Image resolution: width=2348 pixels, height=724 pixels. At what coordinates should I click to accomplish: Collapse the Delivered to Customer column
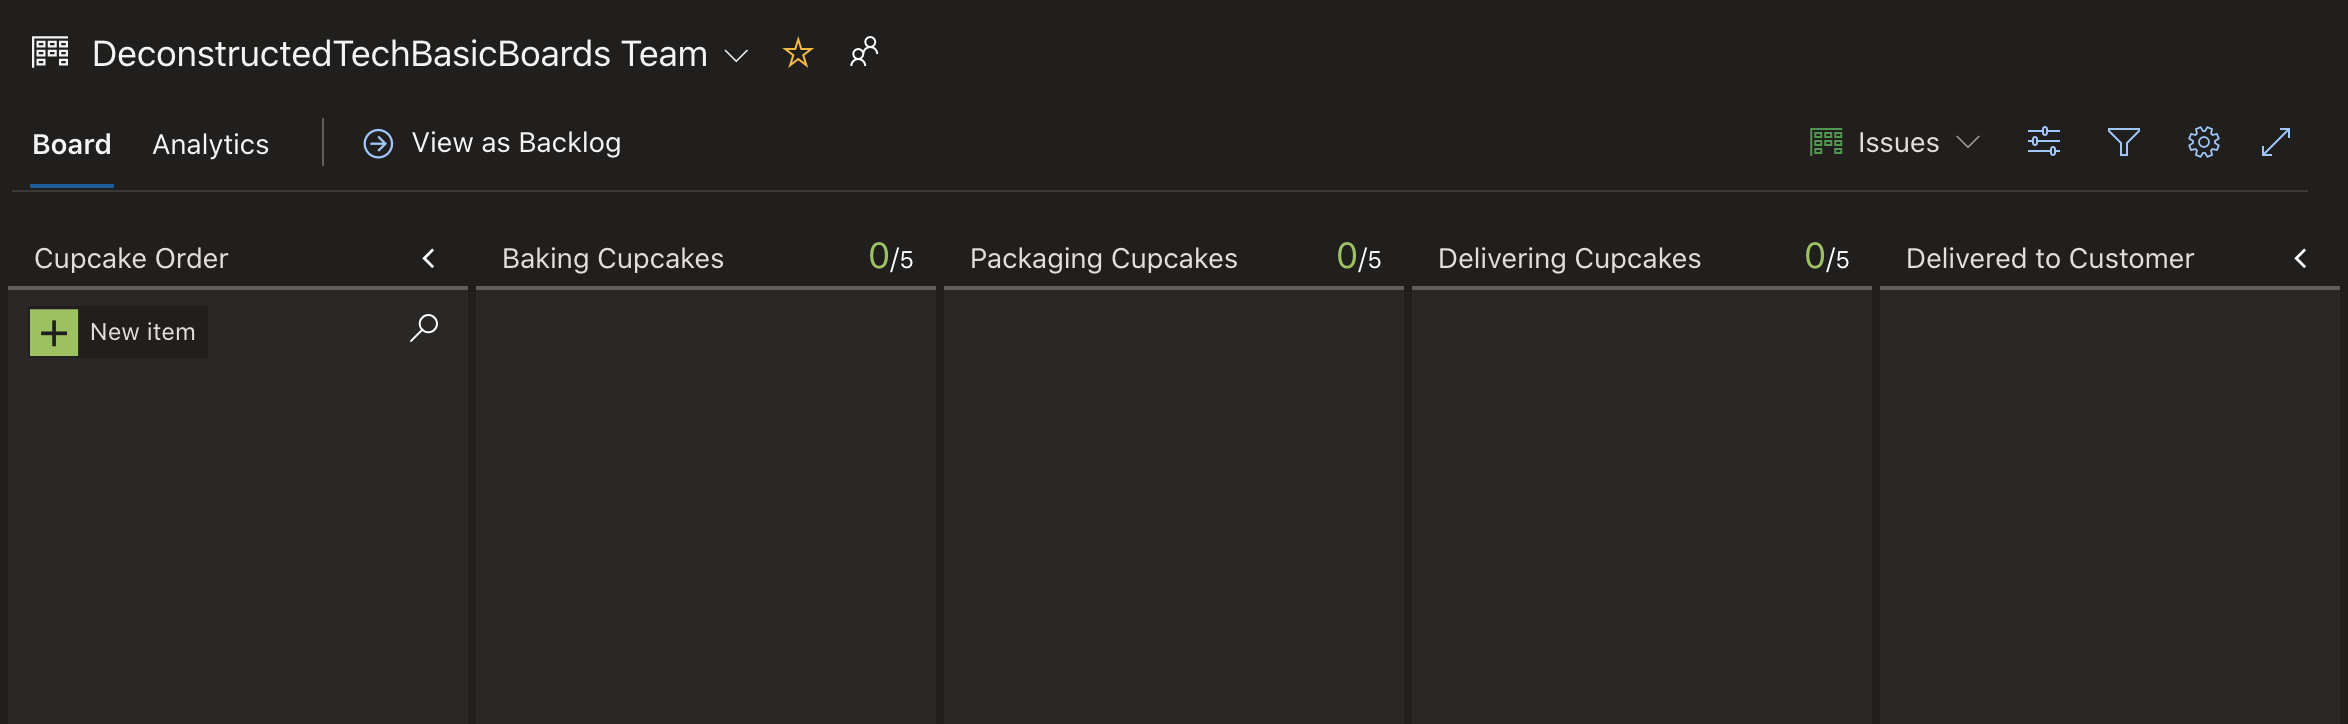pos(2302,258)
